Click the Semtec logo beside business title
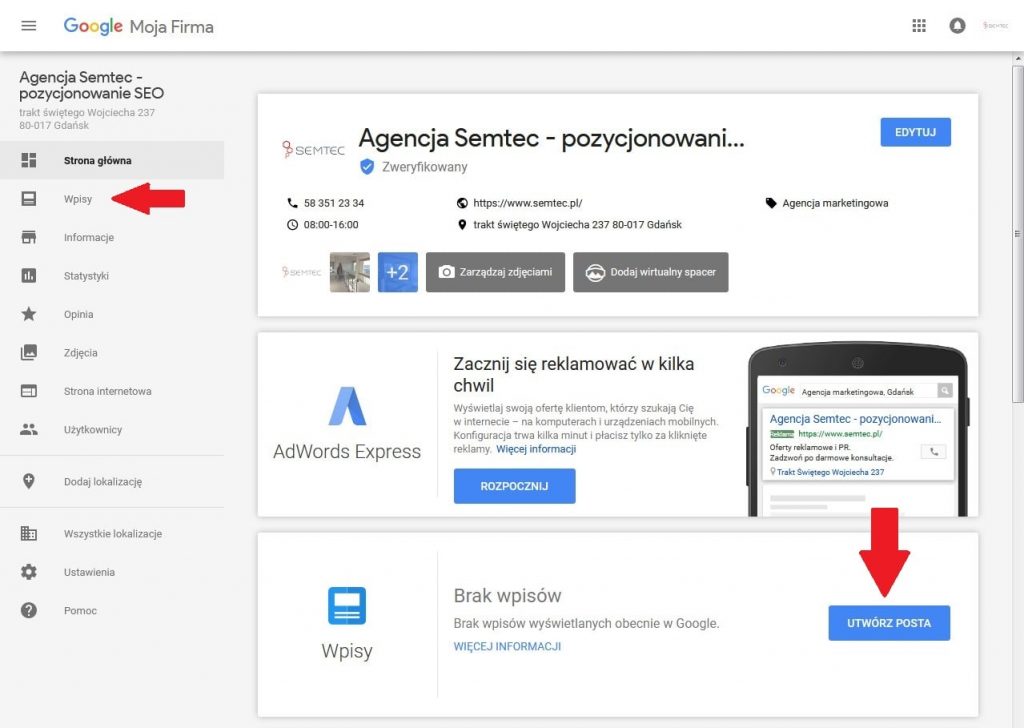Screen dimensions: 1024x728 pos(313,150)
